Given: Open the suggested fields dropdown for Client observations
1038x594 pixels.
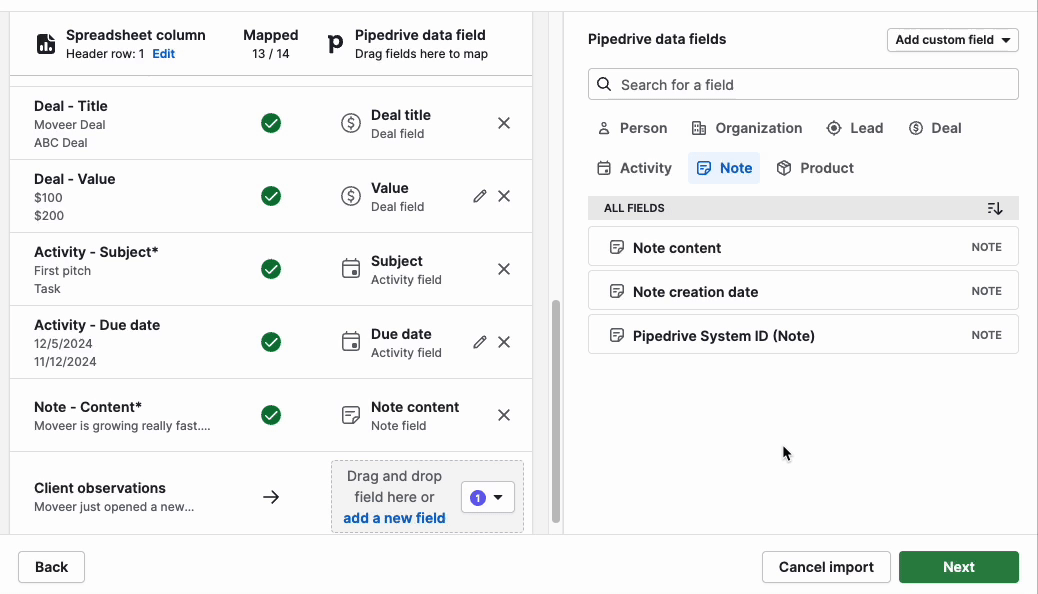Looking at the screenshot, I should (488, 497).
